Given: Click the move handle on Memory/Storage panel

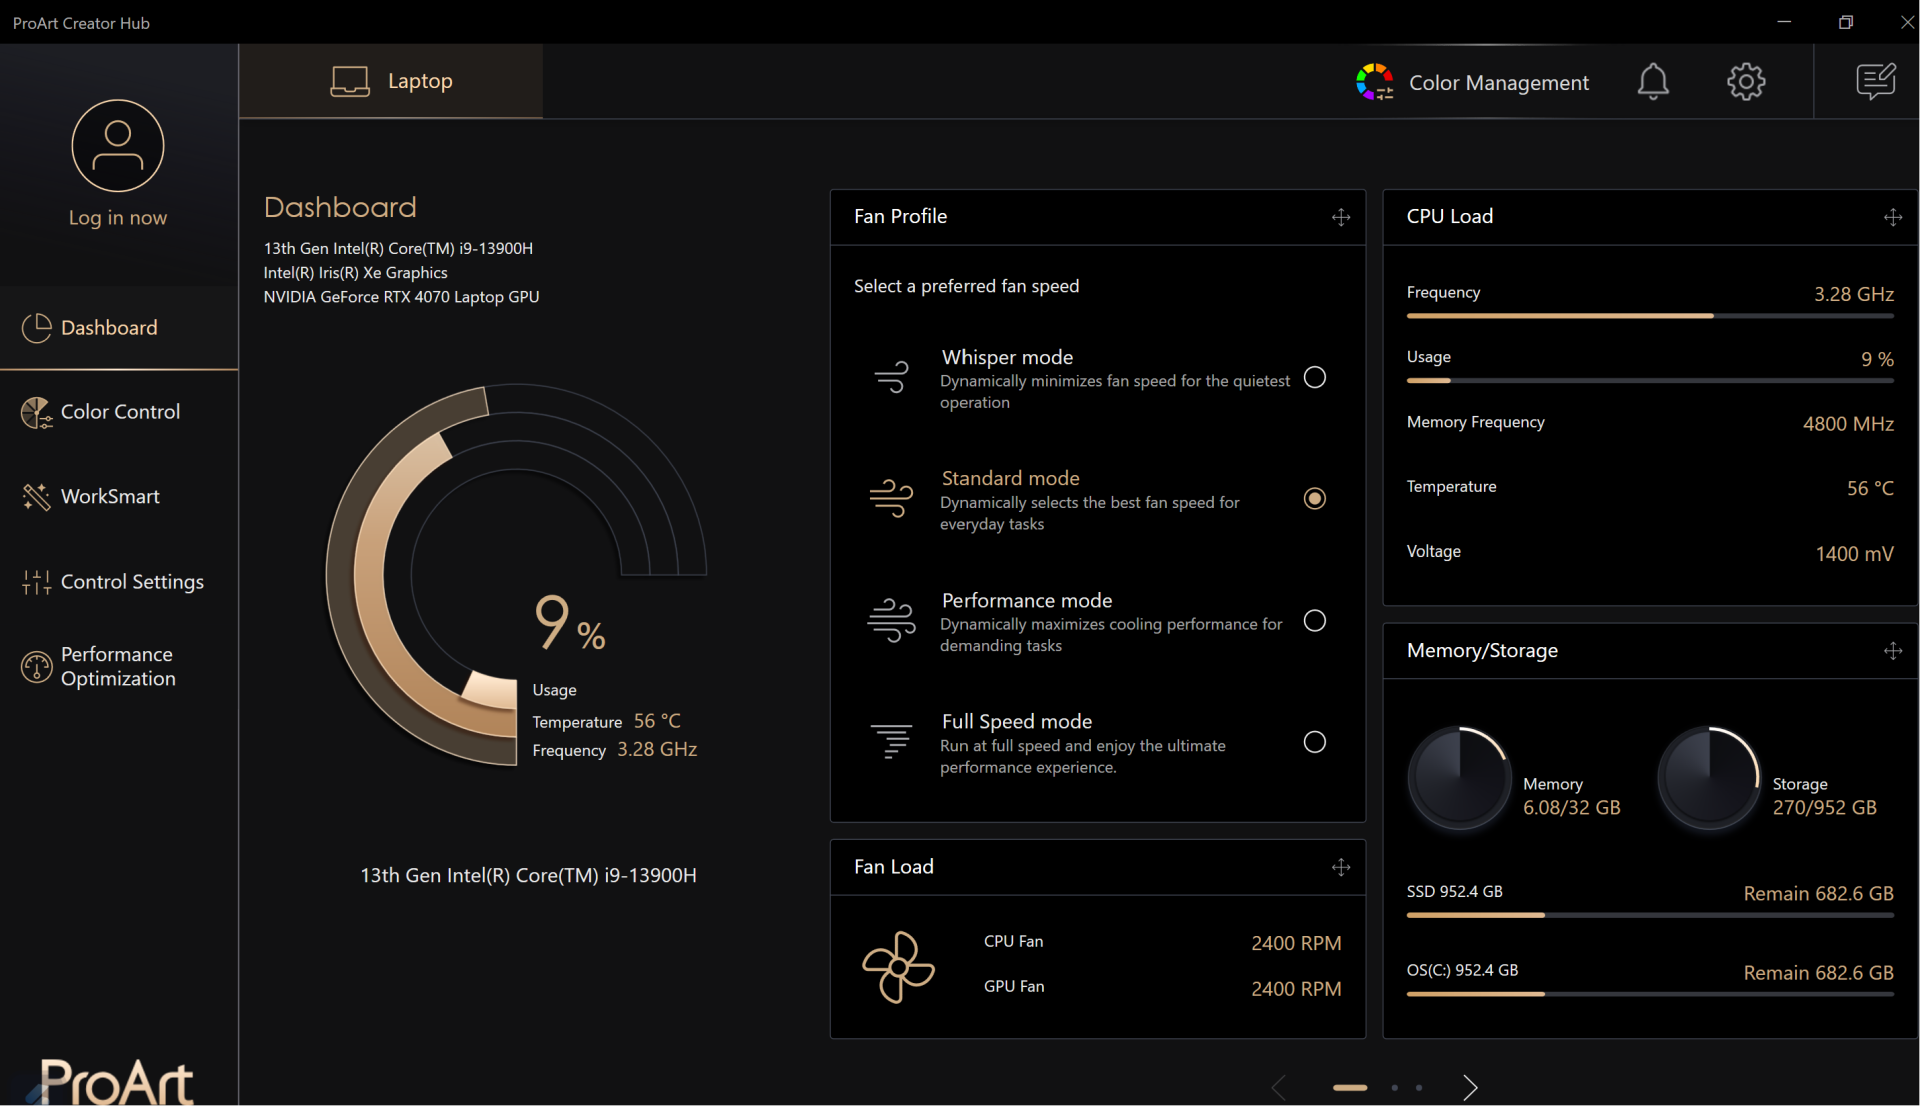Looking at the screenshot, I should pos(1893,651).
